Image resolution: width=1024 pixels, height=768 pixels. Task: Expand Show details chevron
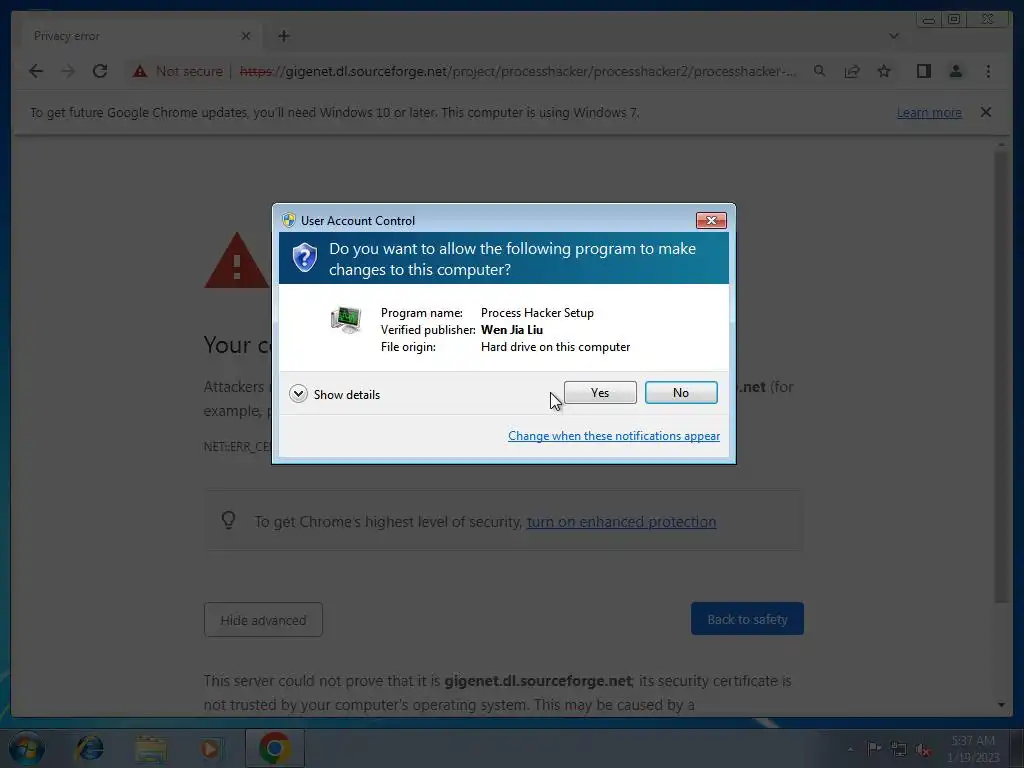[298, 394]
